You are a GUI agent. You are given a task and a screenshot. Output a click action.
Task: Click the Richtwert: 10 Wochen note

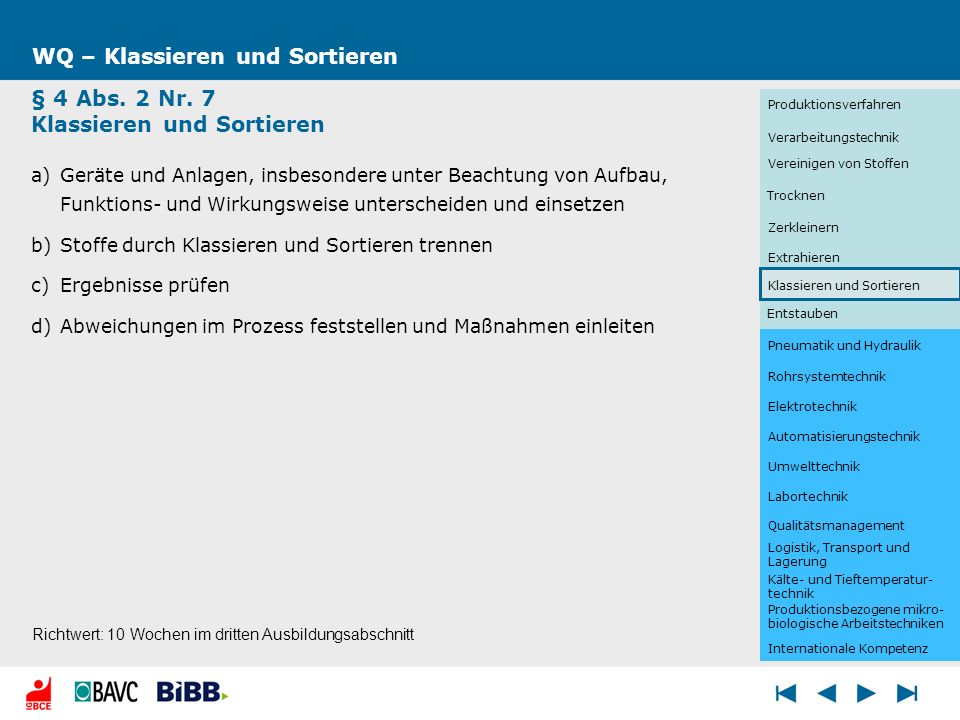pos(223,634)
